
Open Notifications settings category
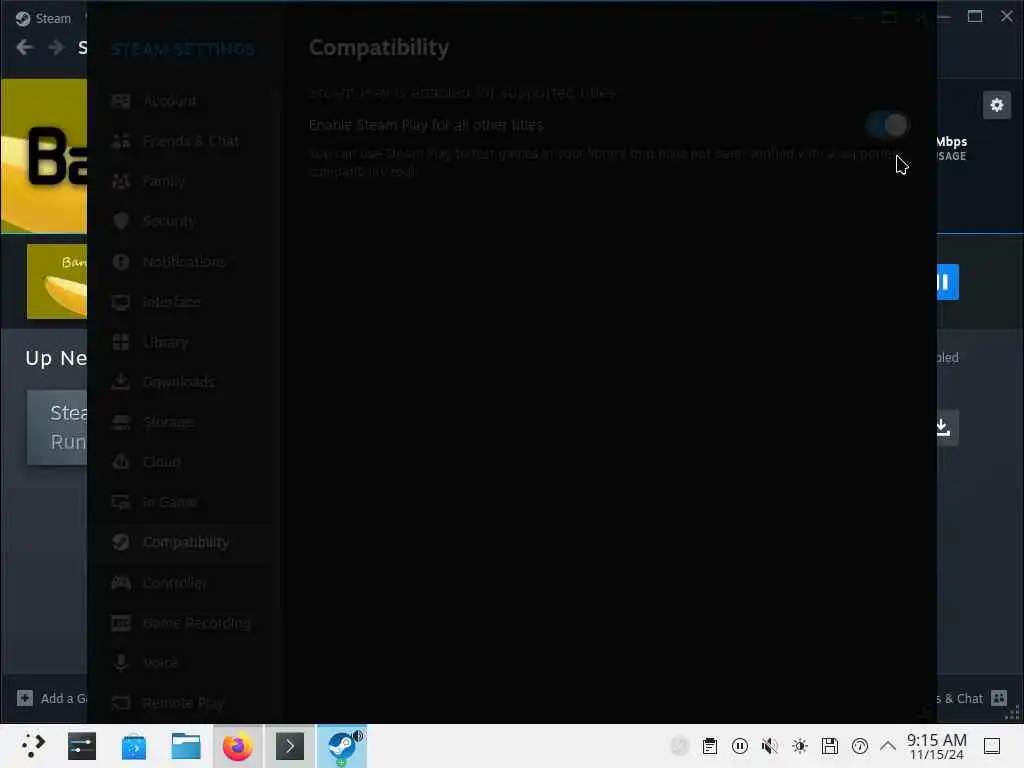click(x=184, y=262)
